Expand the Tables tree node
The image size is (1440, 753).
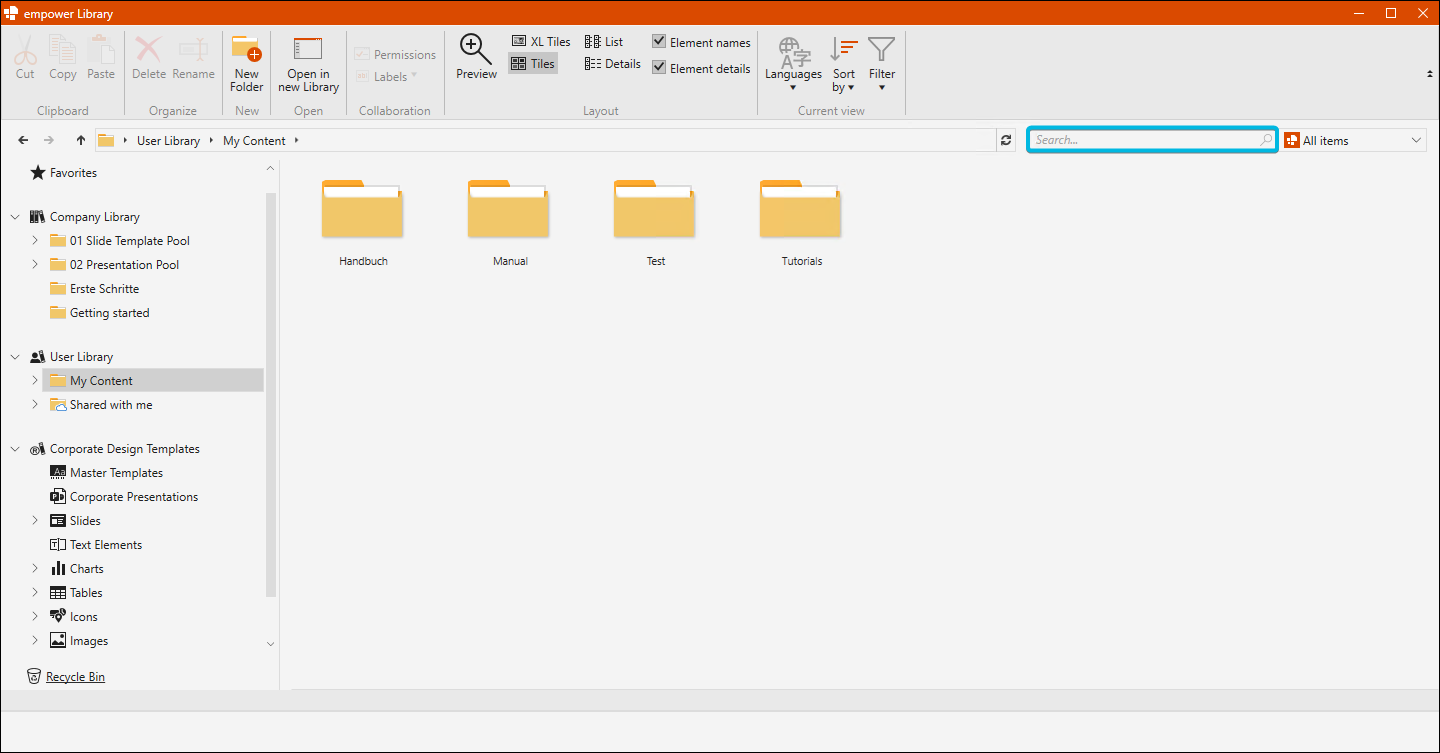click(x=35, y=593)
